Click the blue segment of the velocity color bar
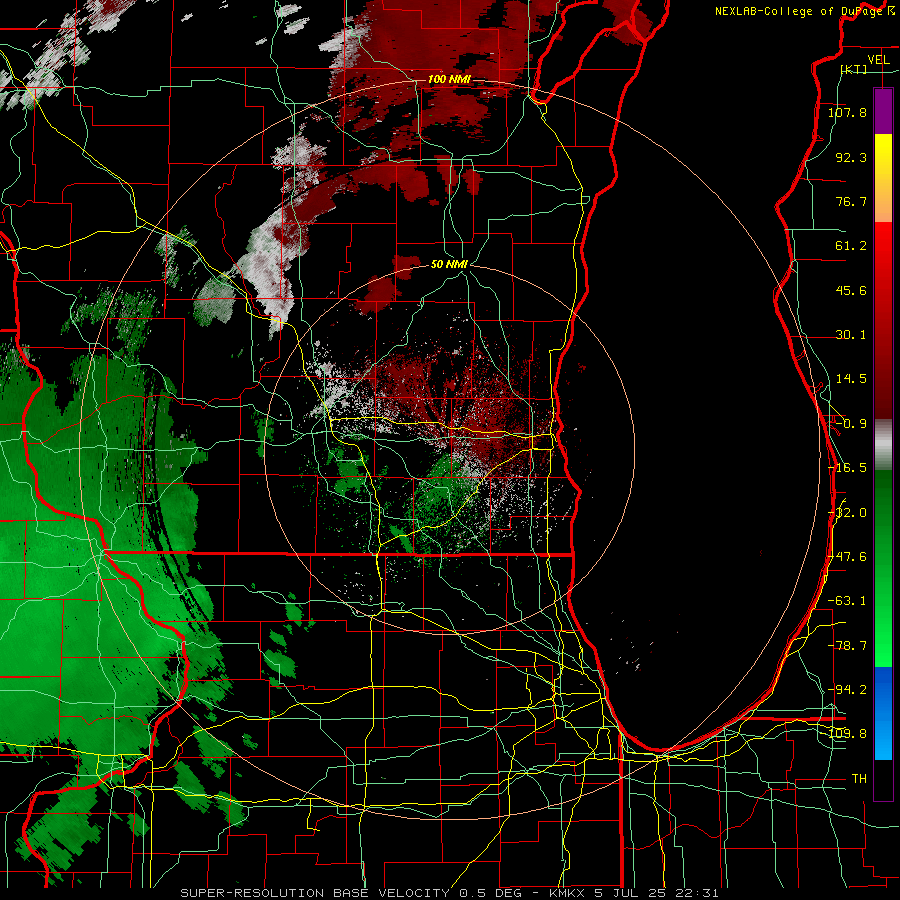 tap(883, 713)
